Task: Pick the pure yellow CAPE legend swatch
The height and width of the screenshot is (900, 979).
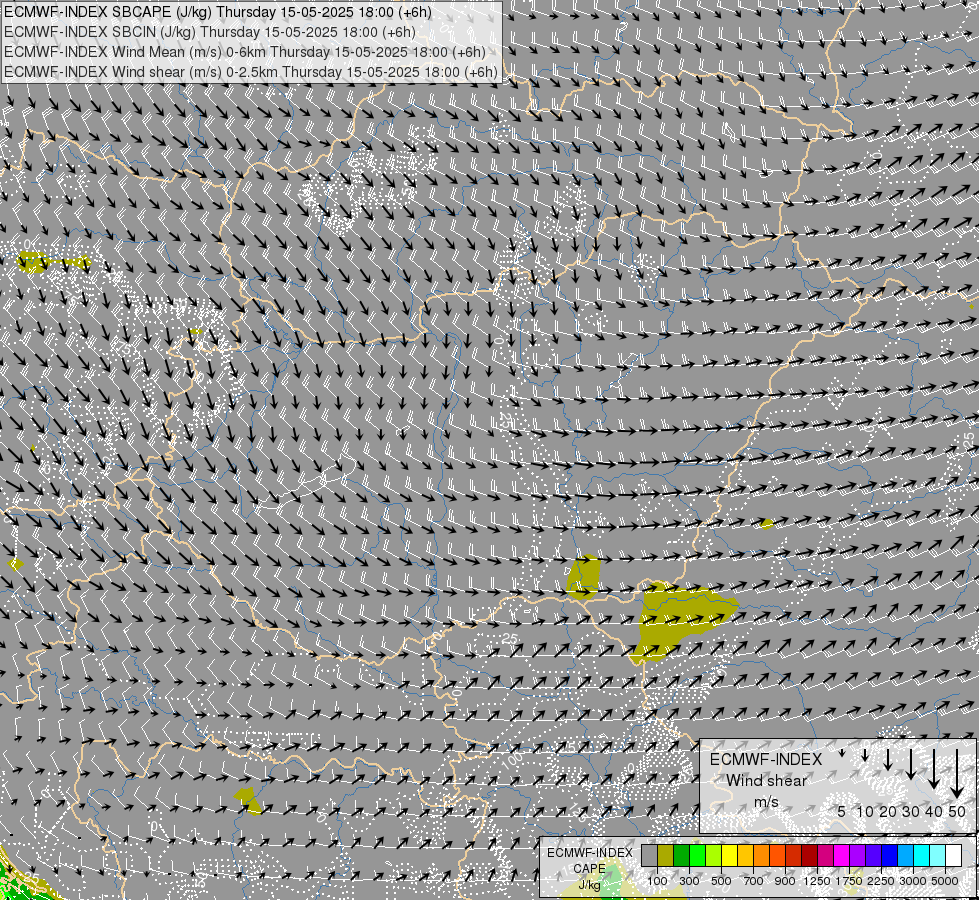Action: coord(730,856)
